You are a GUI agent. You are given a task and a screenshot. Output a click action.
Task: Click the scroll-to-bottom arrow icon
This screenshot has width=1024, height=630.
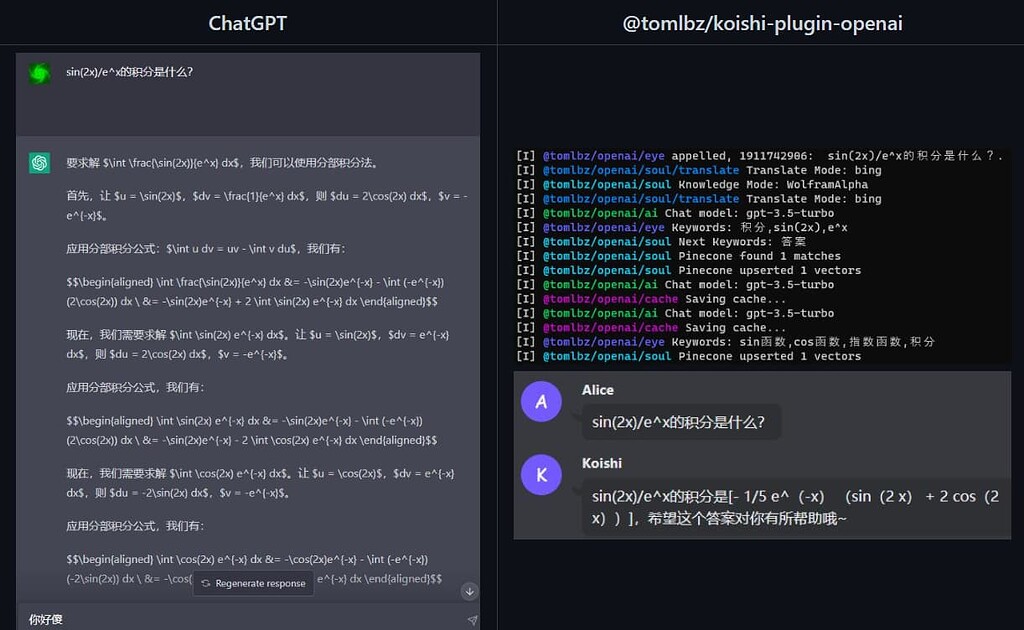469,591
